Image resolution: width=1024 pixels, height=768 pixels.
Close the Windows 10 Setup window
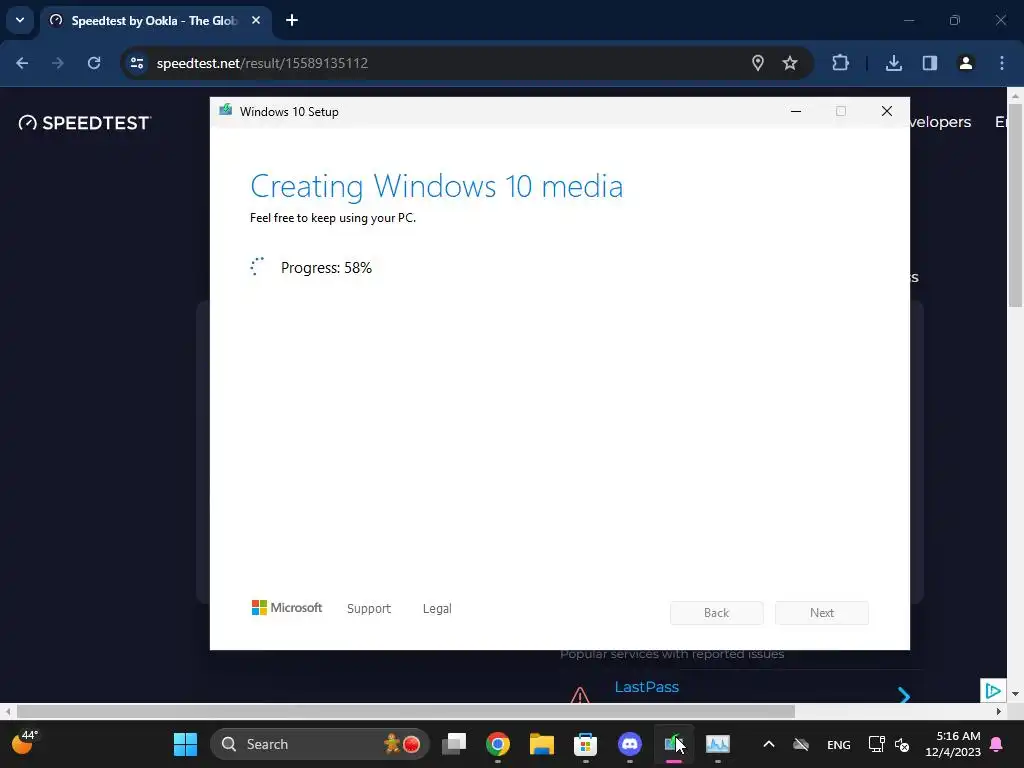click(886, 112)
